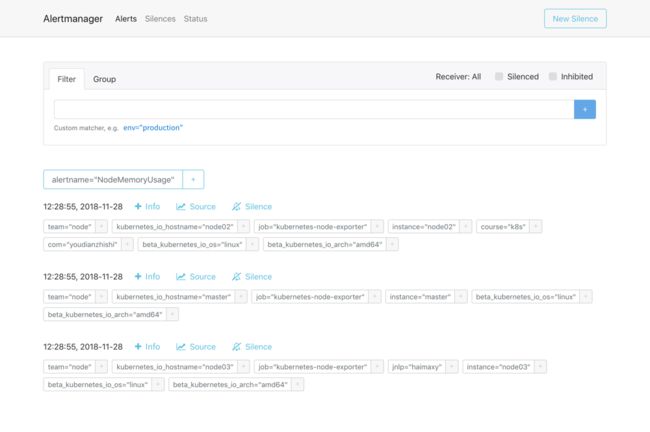The height and width of the screenshot is (432, 650).
Task: Silence the master alert
Action: 252,277
